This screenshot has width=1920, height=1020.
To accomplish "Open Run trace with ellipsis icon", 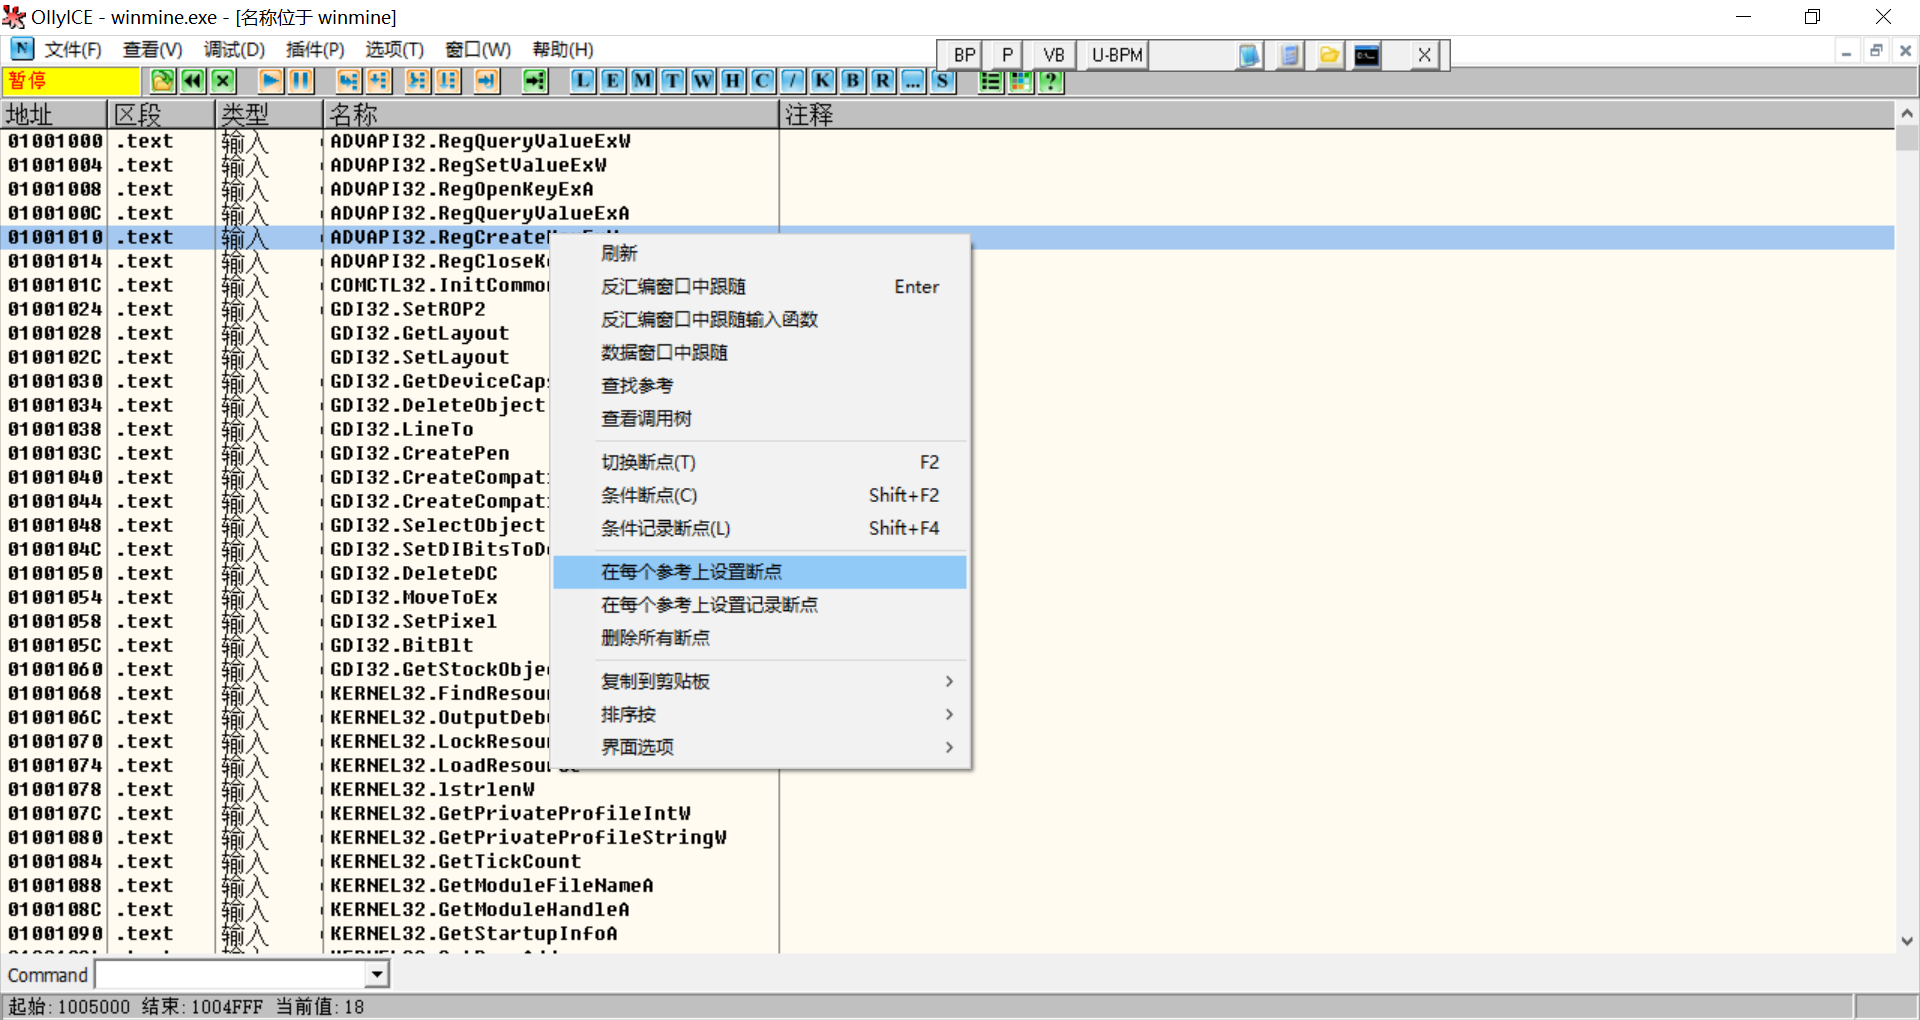I will 913,81.
